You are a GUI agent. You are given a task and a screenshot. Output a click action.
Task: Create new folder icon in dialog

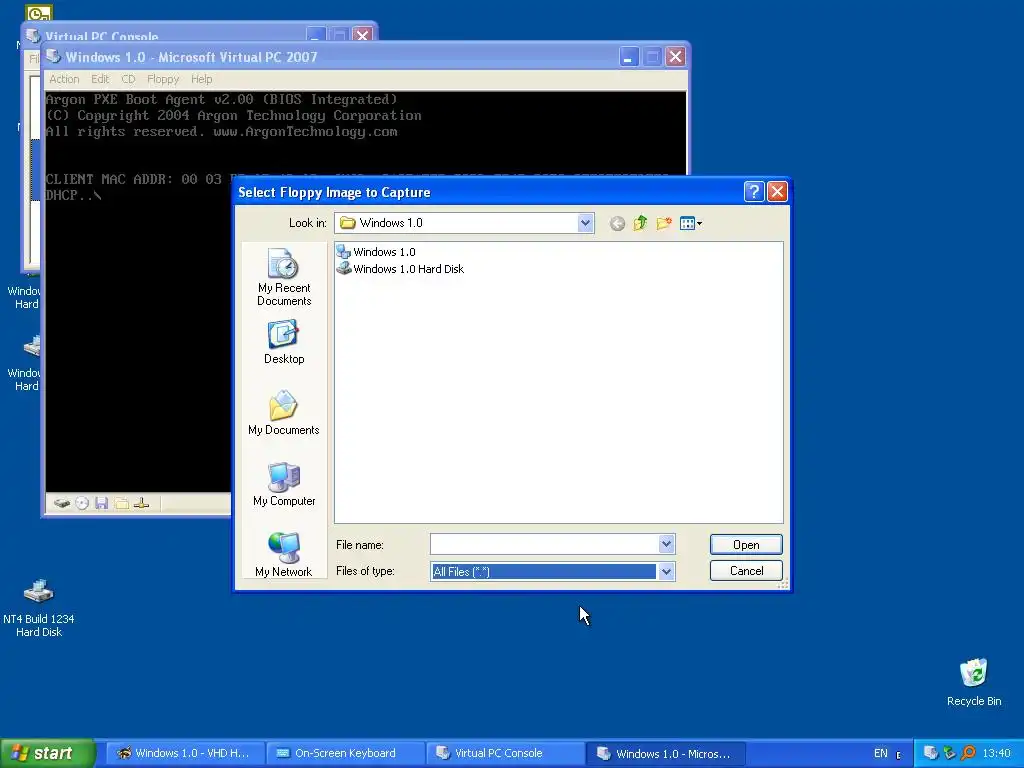point(664,223)
